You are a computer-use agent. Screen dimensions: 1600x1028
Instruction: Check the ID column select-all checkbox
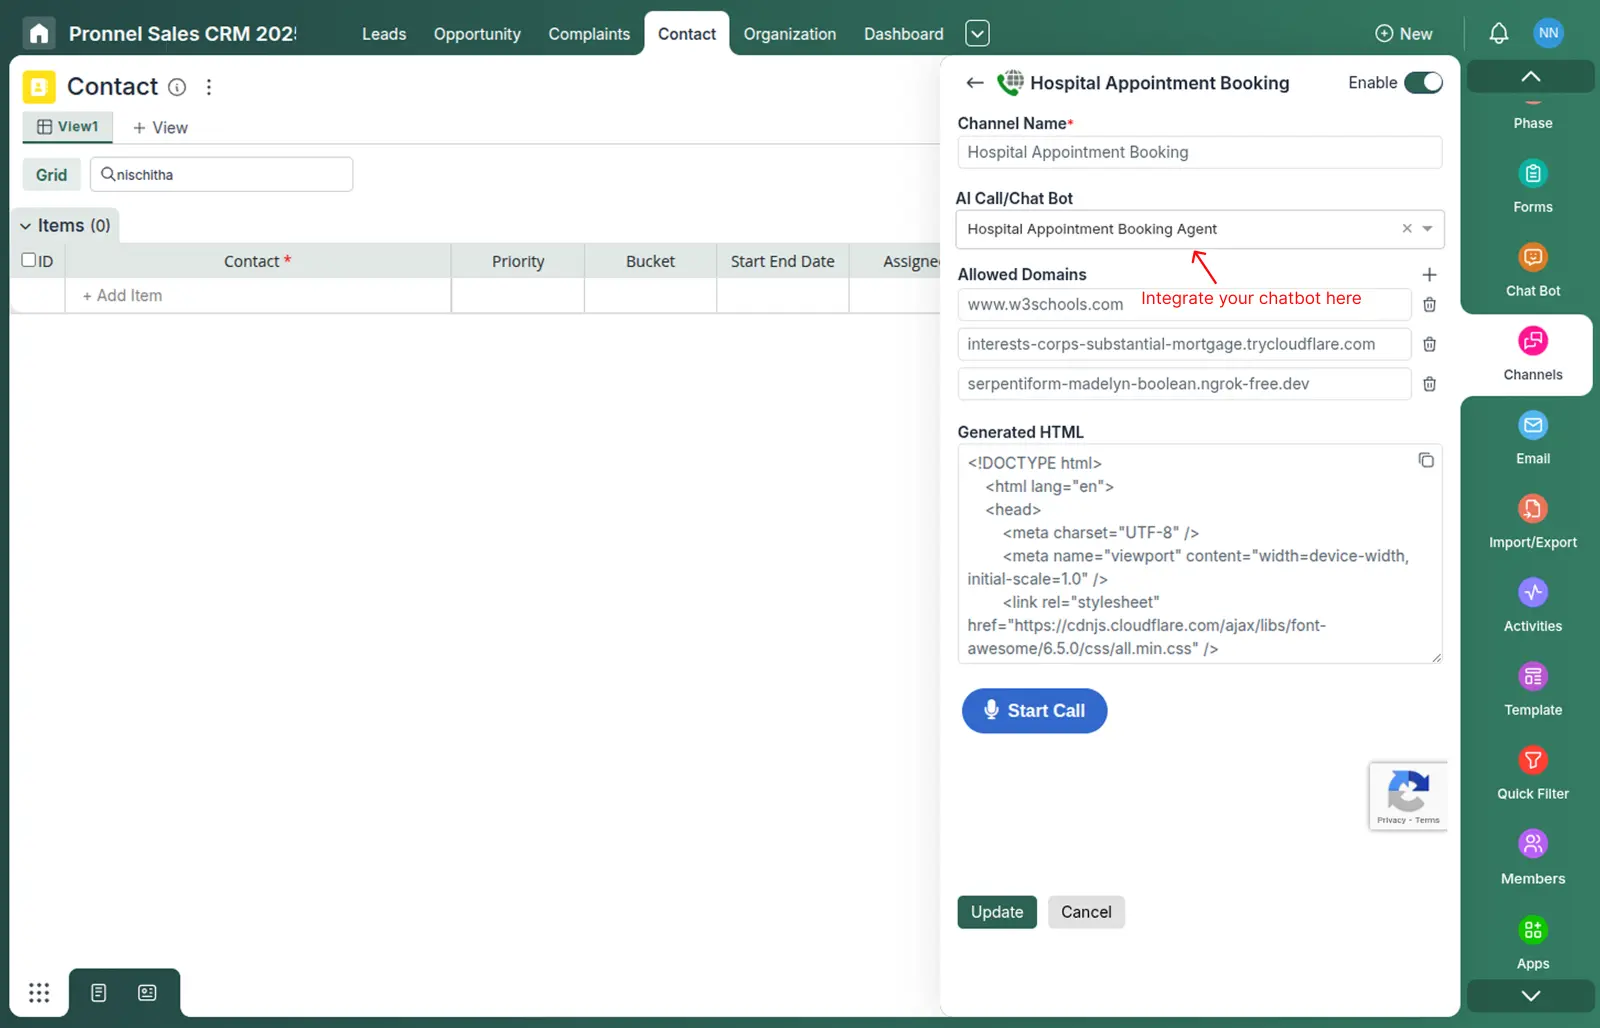[28, 259]
